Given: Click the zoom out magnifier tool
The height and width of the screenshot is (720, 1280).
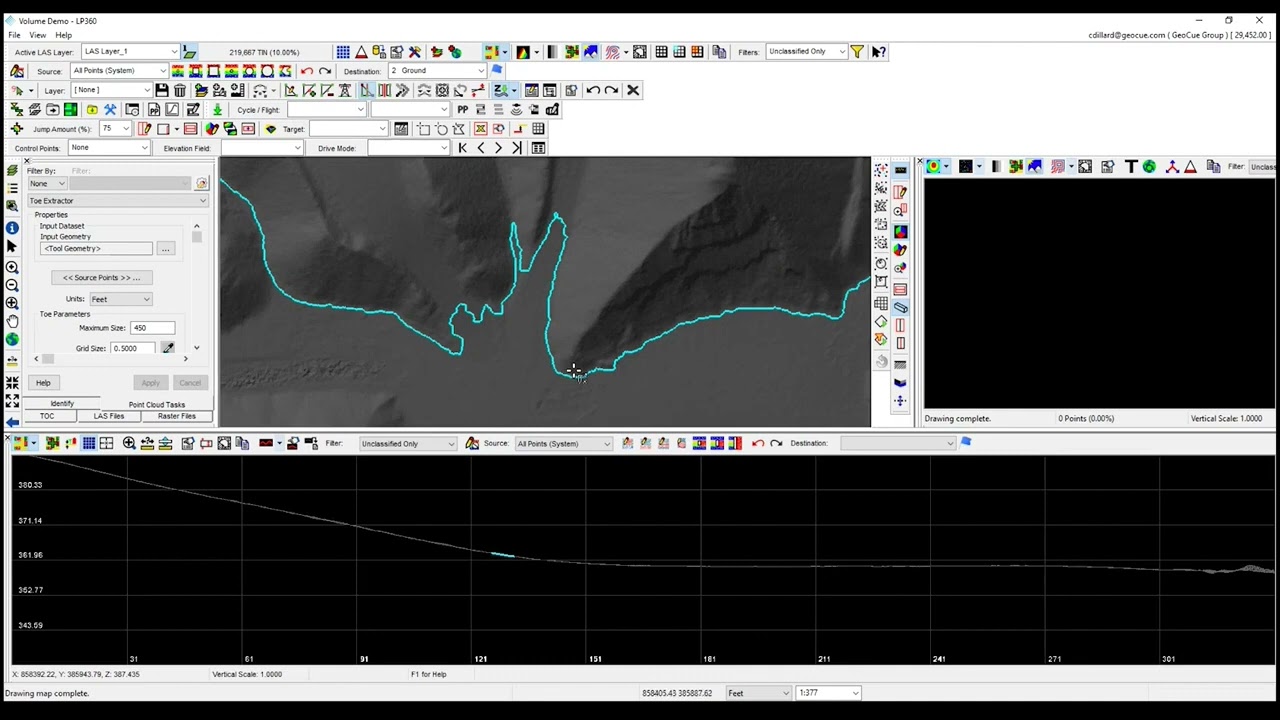Looking at the screenshot, I should (x=12, y=285).
